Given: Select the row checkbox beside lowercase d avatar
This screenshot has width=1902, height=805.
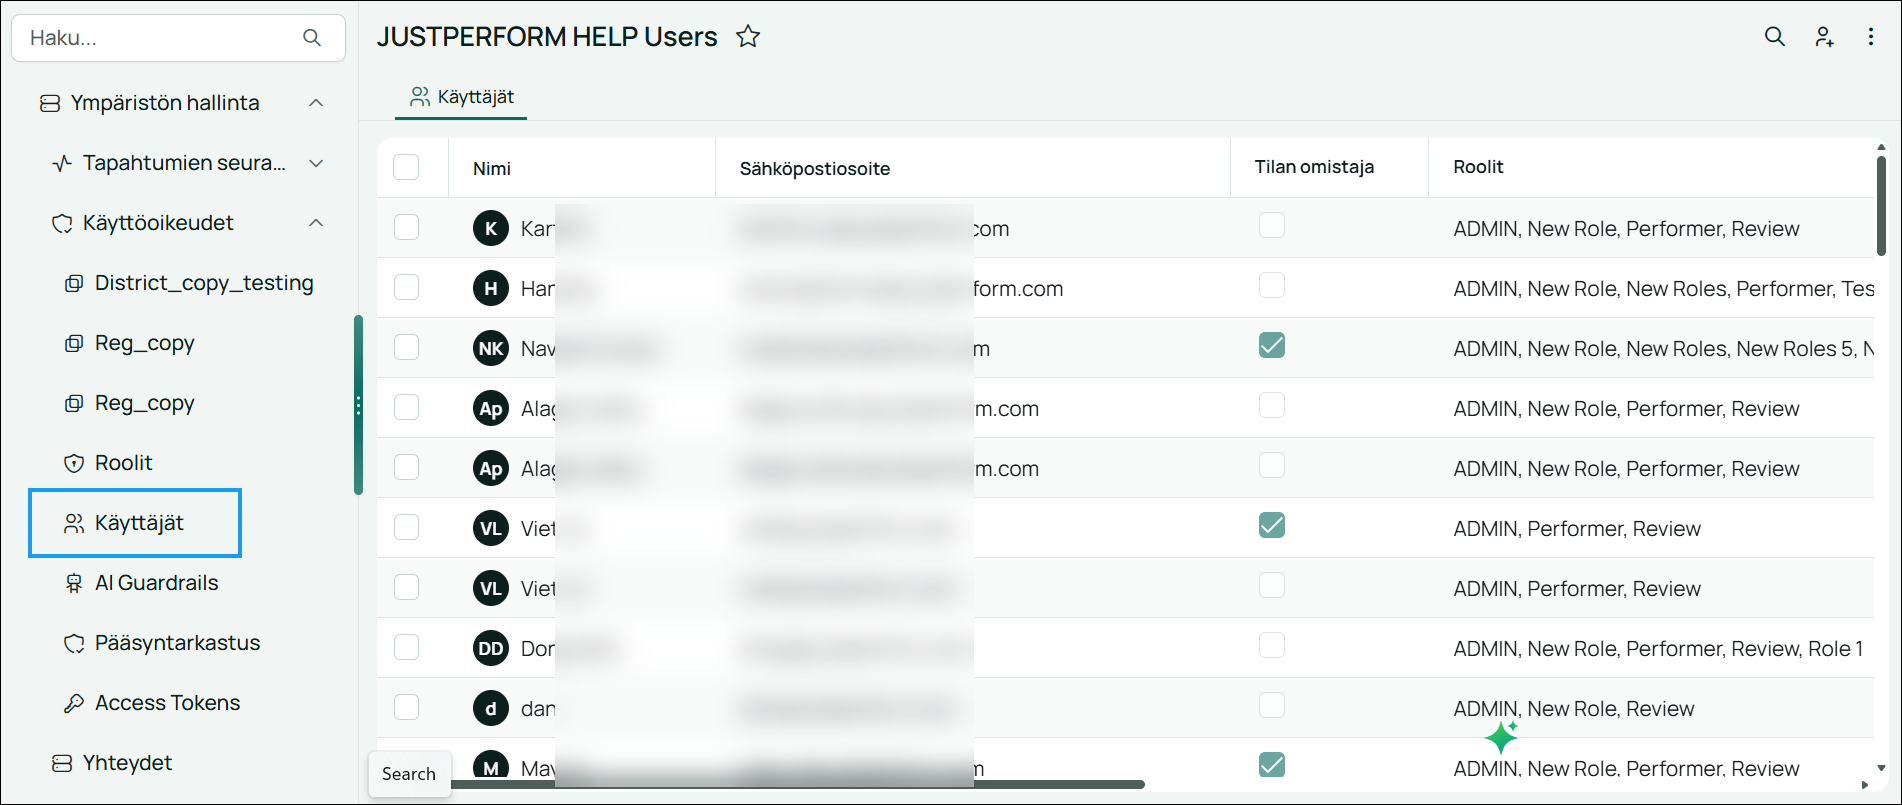Looking at the screenshot, I should 406,707.
